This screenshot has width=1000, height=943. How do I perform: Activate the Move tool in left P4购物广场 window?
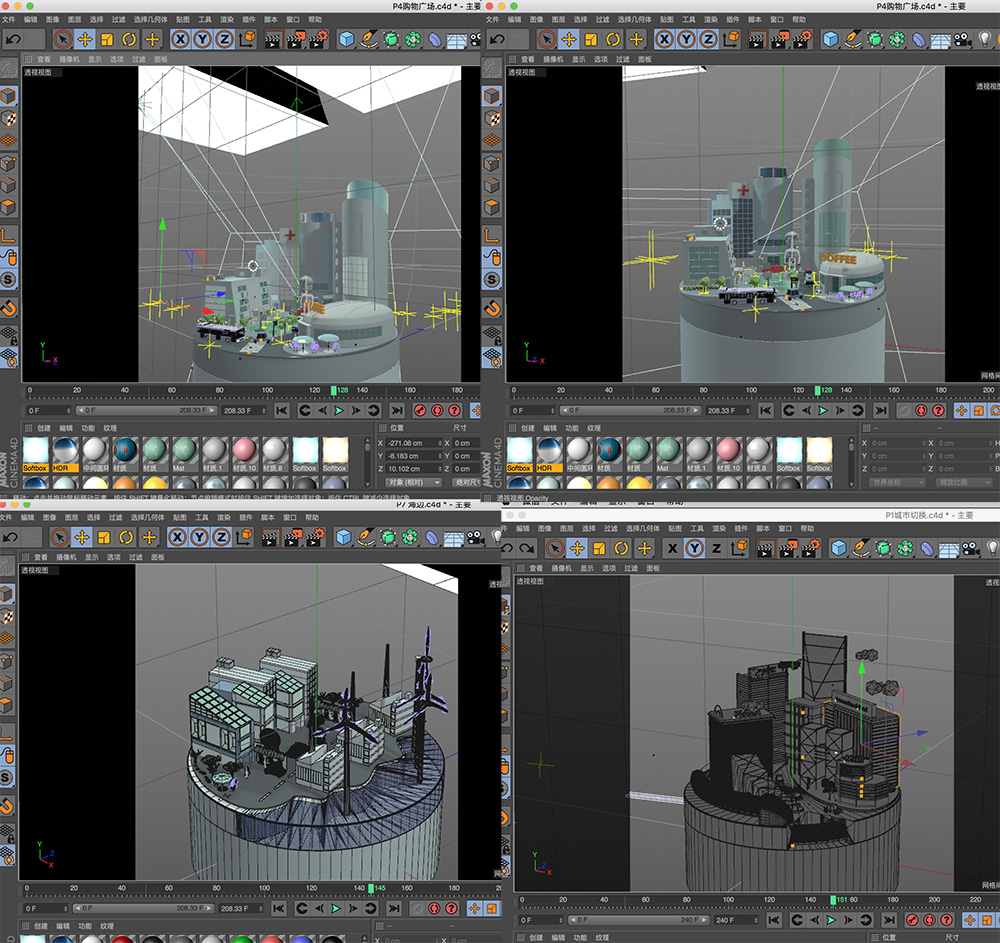[x=84, y=40]
